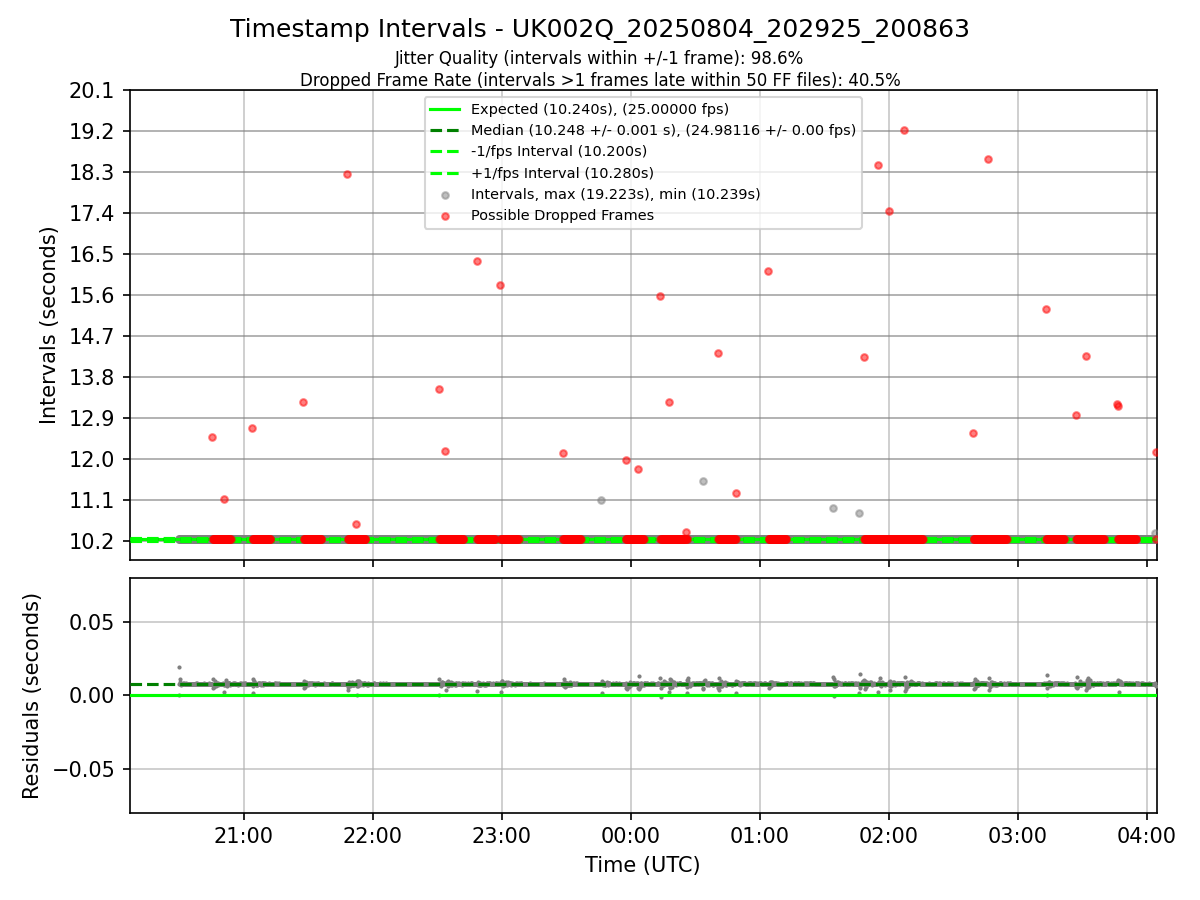Image resolution: width=1200 pixels, height=900 pixels.
Task: Click the 'Residuals (seconds)' y-axis label
Action: 31,696
